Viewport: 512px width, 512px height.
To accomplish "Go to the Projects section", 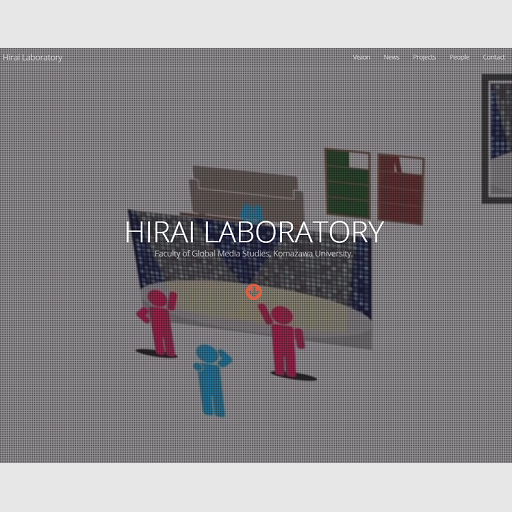I will click(x=424, y=57).
